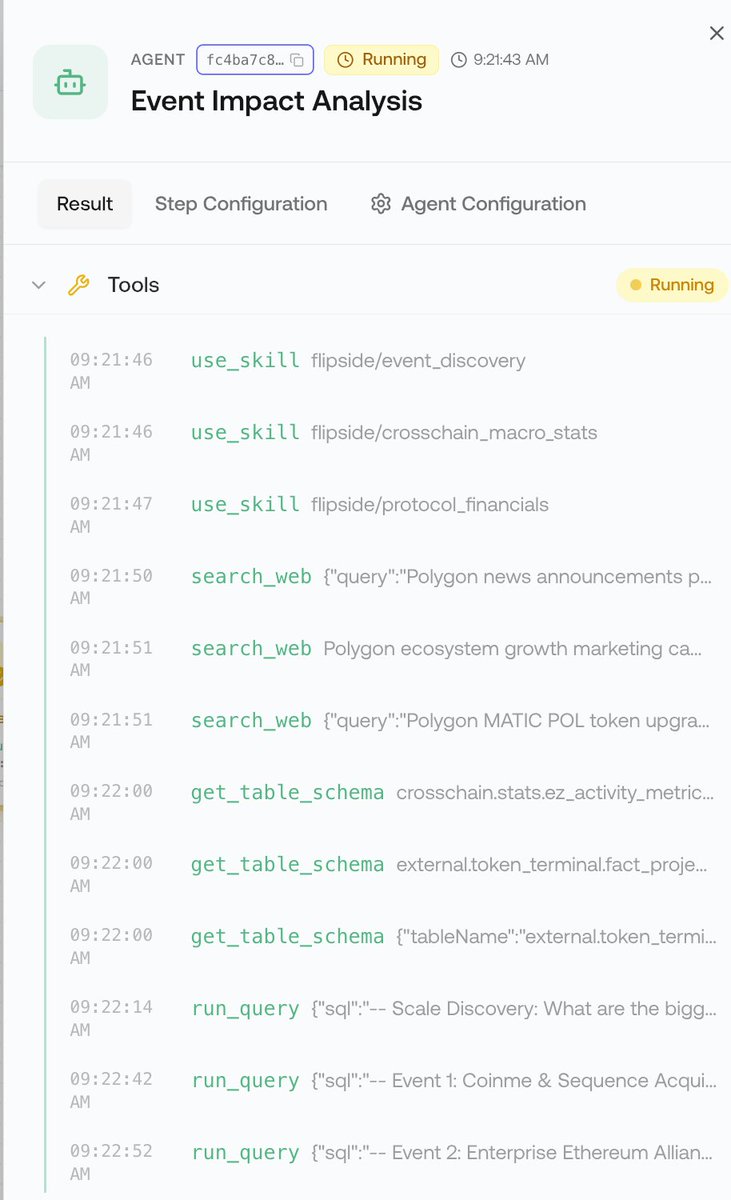Click timestamp 09:22:42 AM
The width and height of the screenshot is (731, 1200).
tap(111, 1090)
